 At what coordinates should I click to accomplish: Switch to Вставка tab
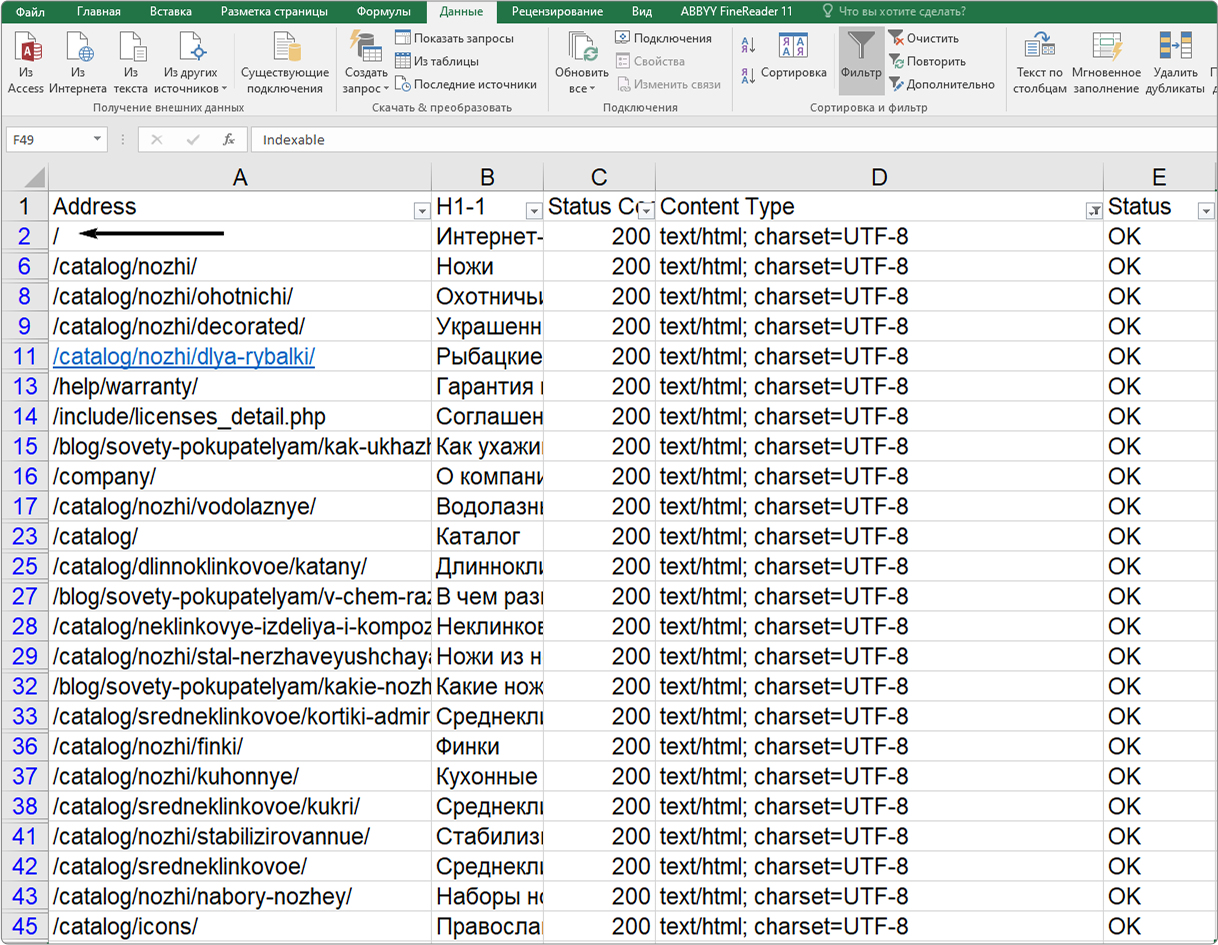point(171,12)
